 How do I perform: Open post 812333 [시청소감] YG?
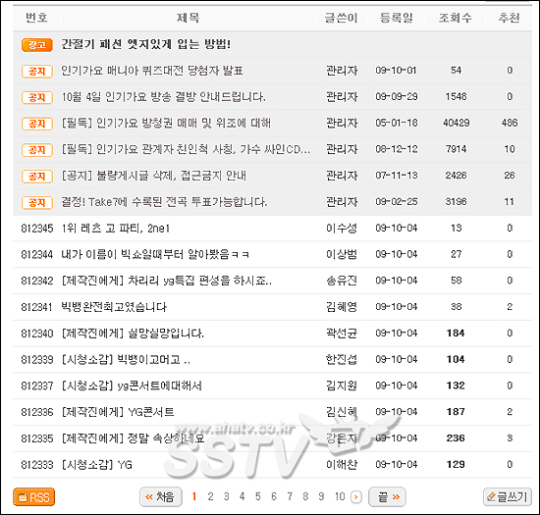pyautogui.click(x=97, y=465)
